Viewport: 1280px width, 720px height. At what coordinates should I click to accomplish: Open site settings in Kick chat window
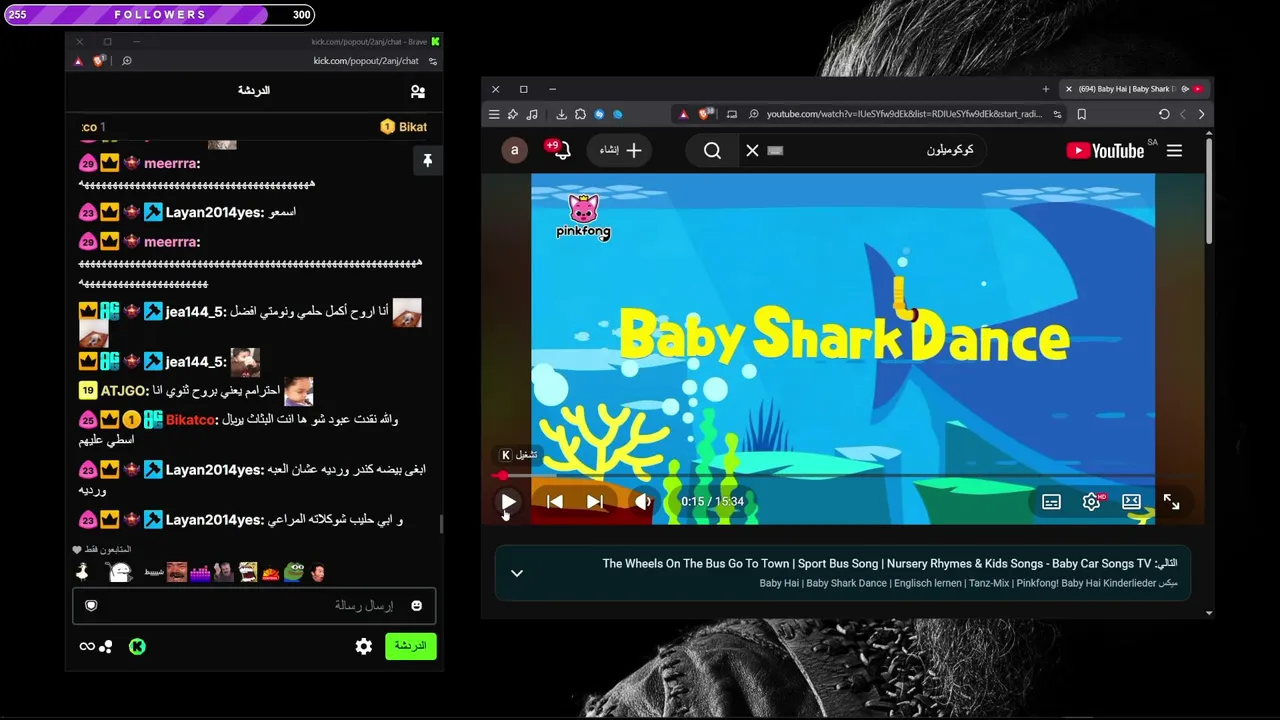click(433, 61)
